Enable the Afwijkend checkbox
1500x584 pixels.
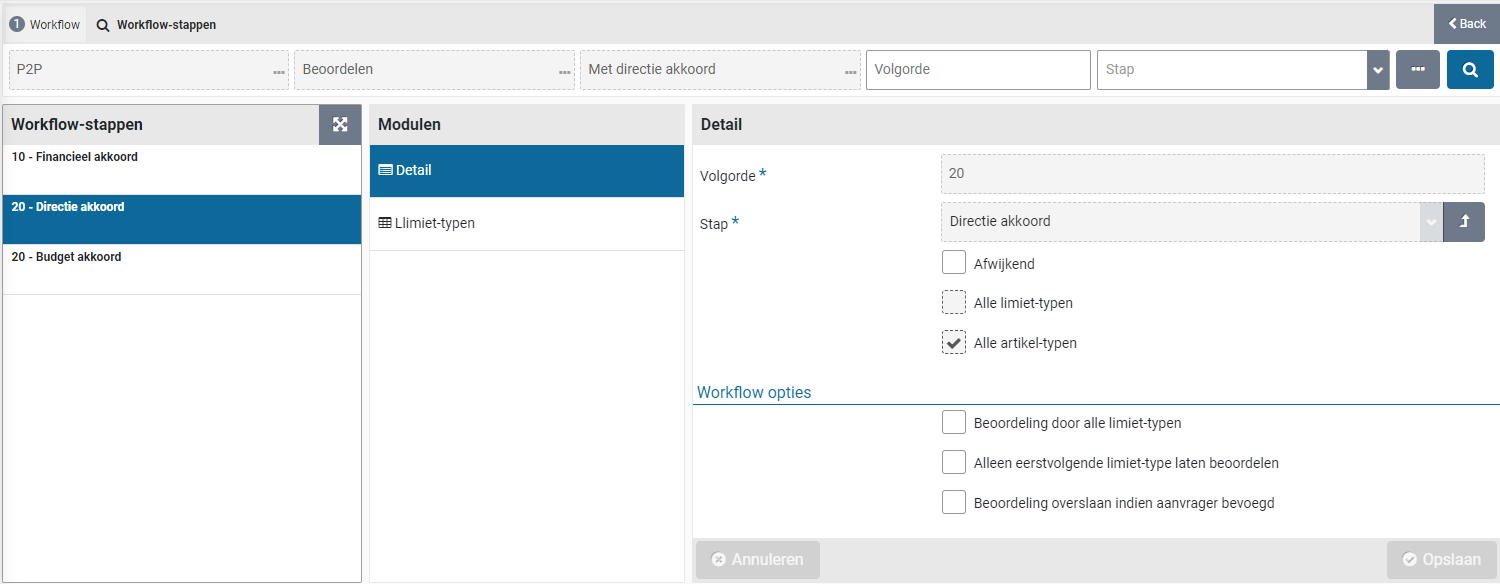tap(954, 263)
